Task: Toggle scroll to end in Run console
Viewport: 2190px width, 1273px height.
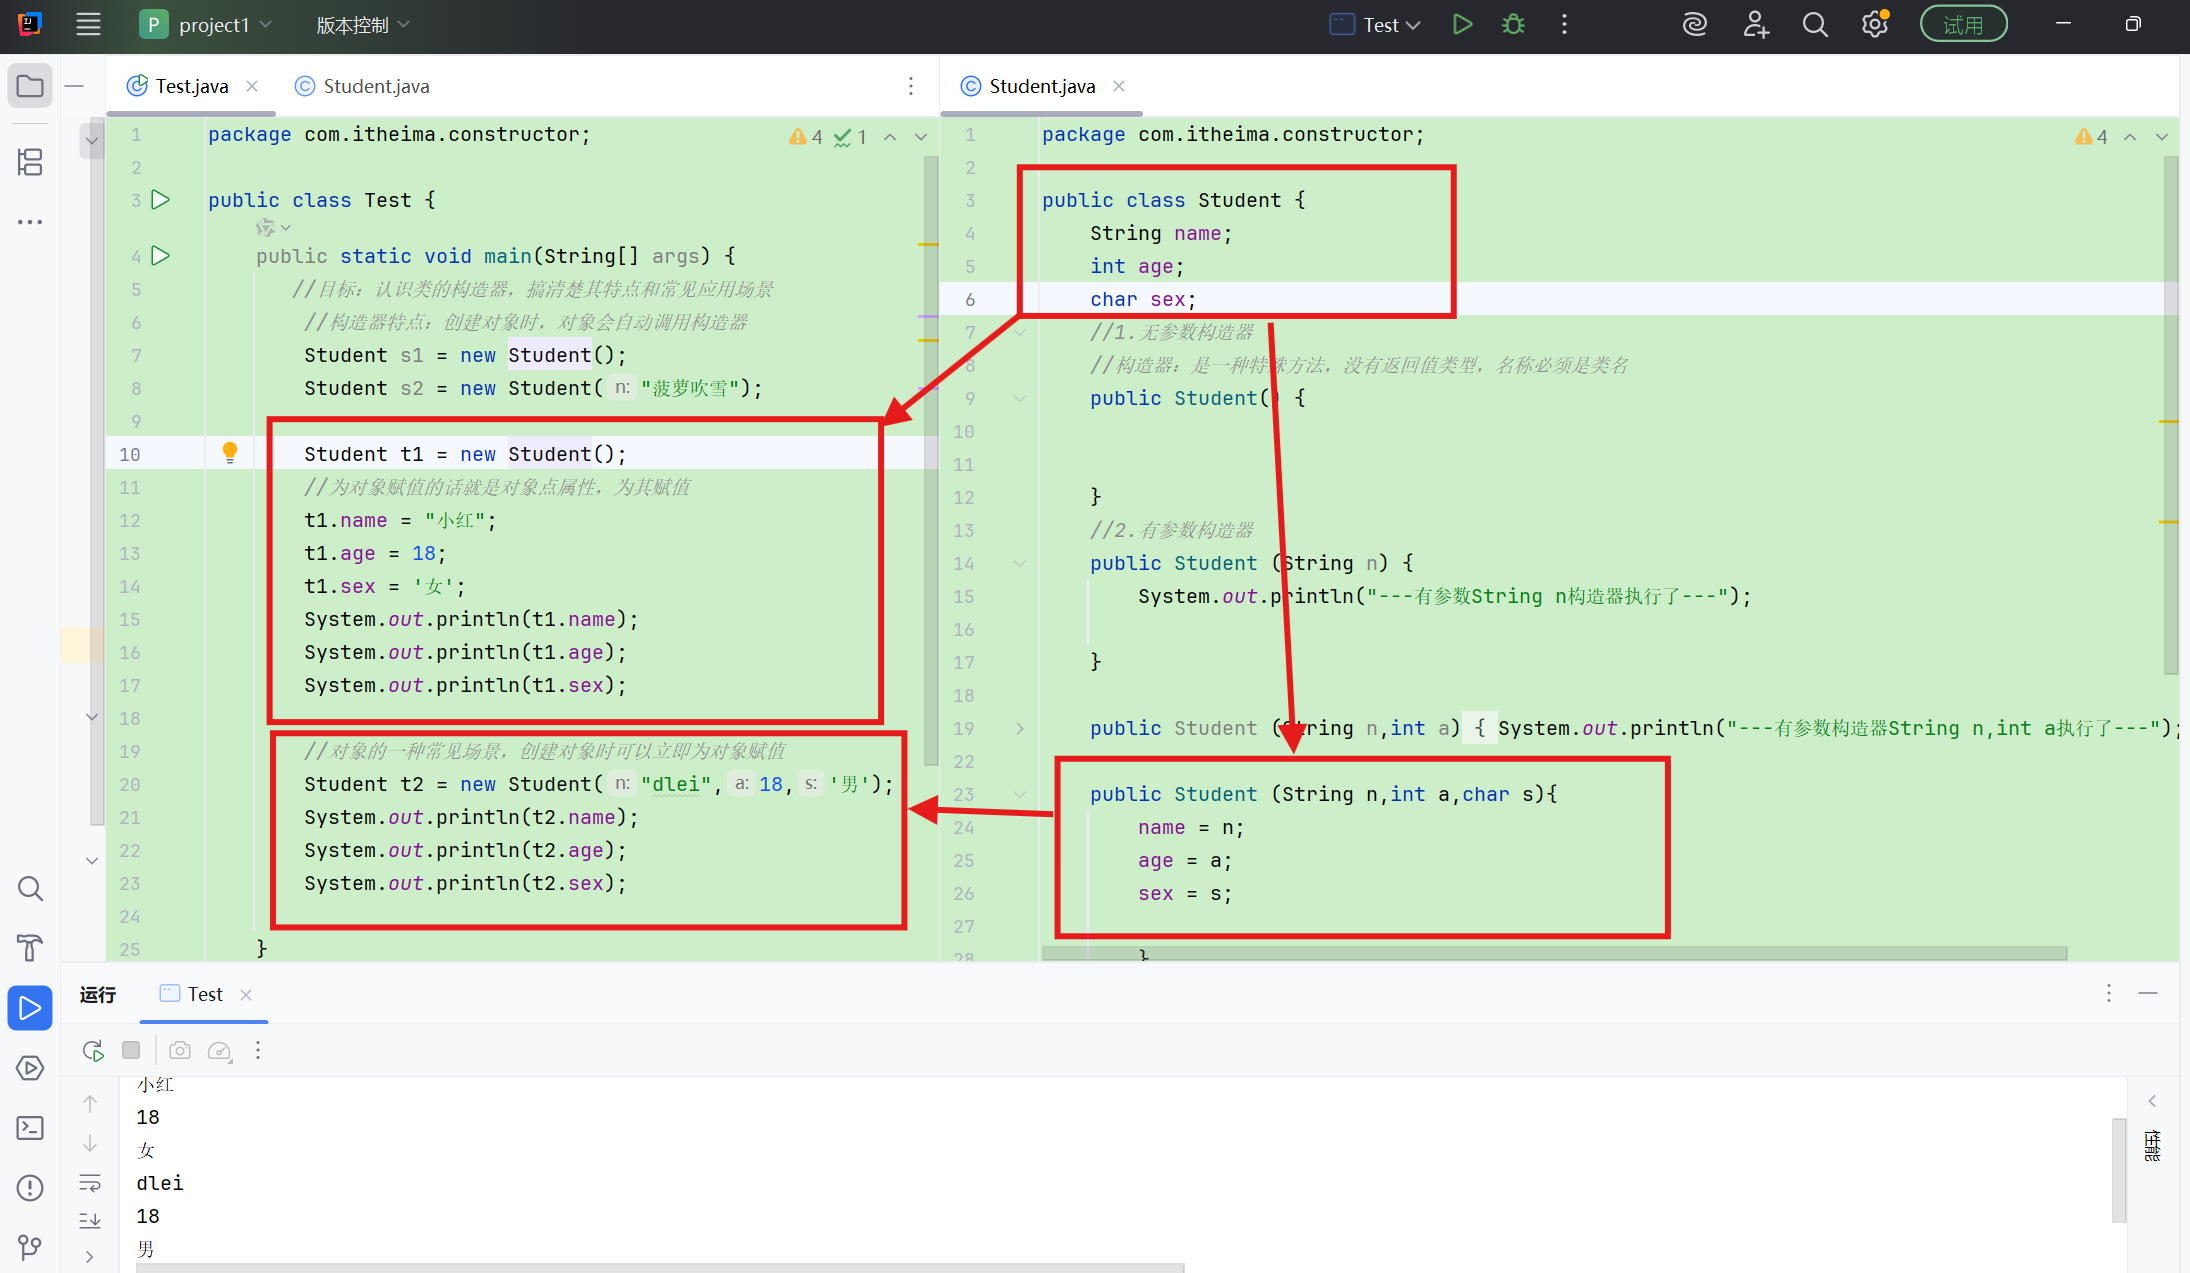Action: (x=90, y=1220)
